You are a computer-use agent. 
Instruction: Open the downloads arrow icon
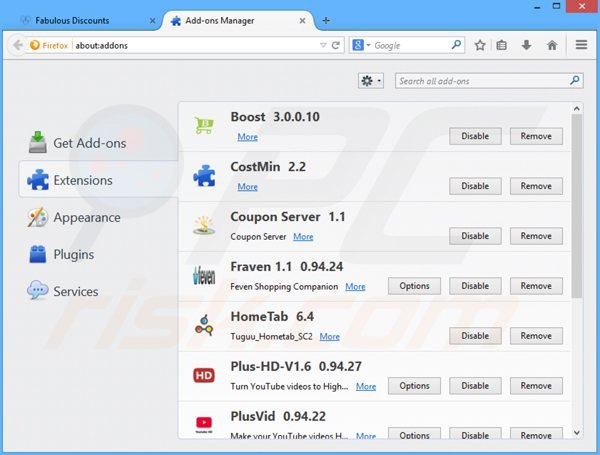(527, 45)
